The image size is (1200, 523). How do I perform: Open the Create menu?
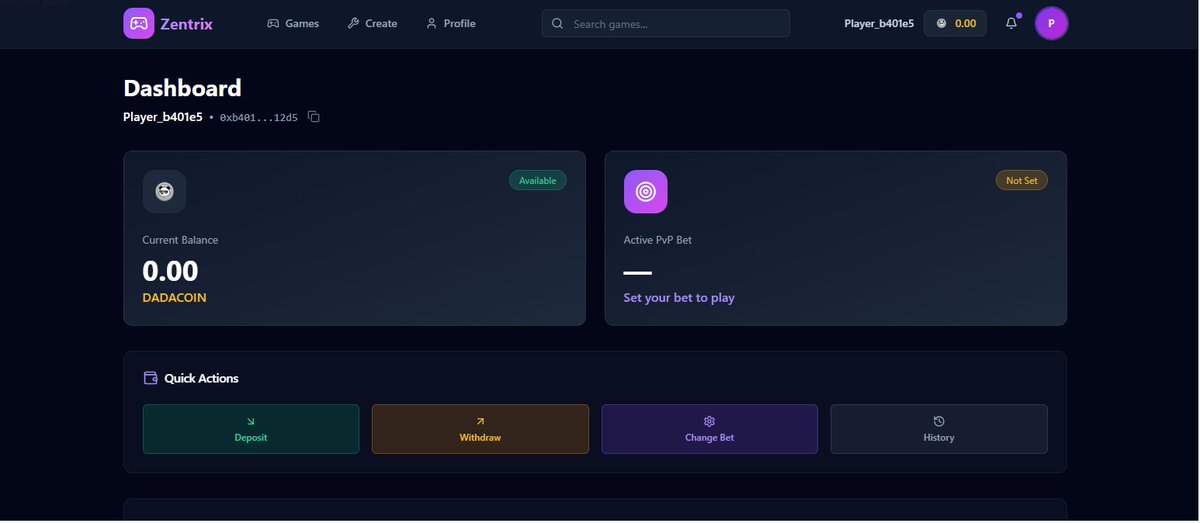[x=372, y=23]
